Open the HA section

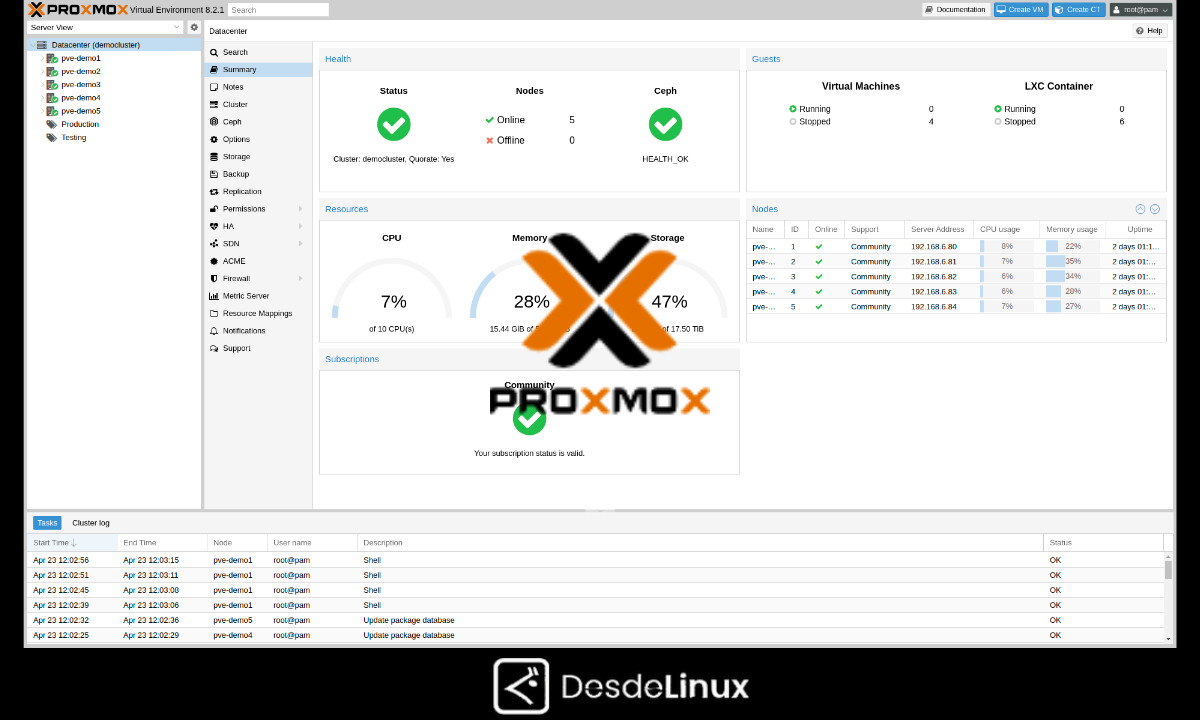[x=257, y=226]
